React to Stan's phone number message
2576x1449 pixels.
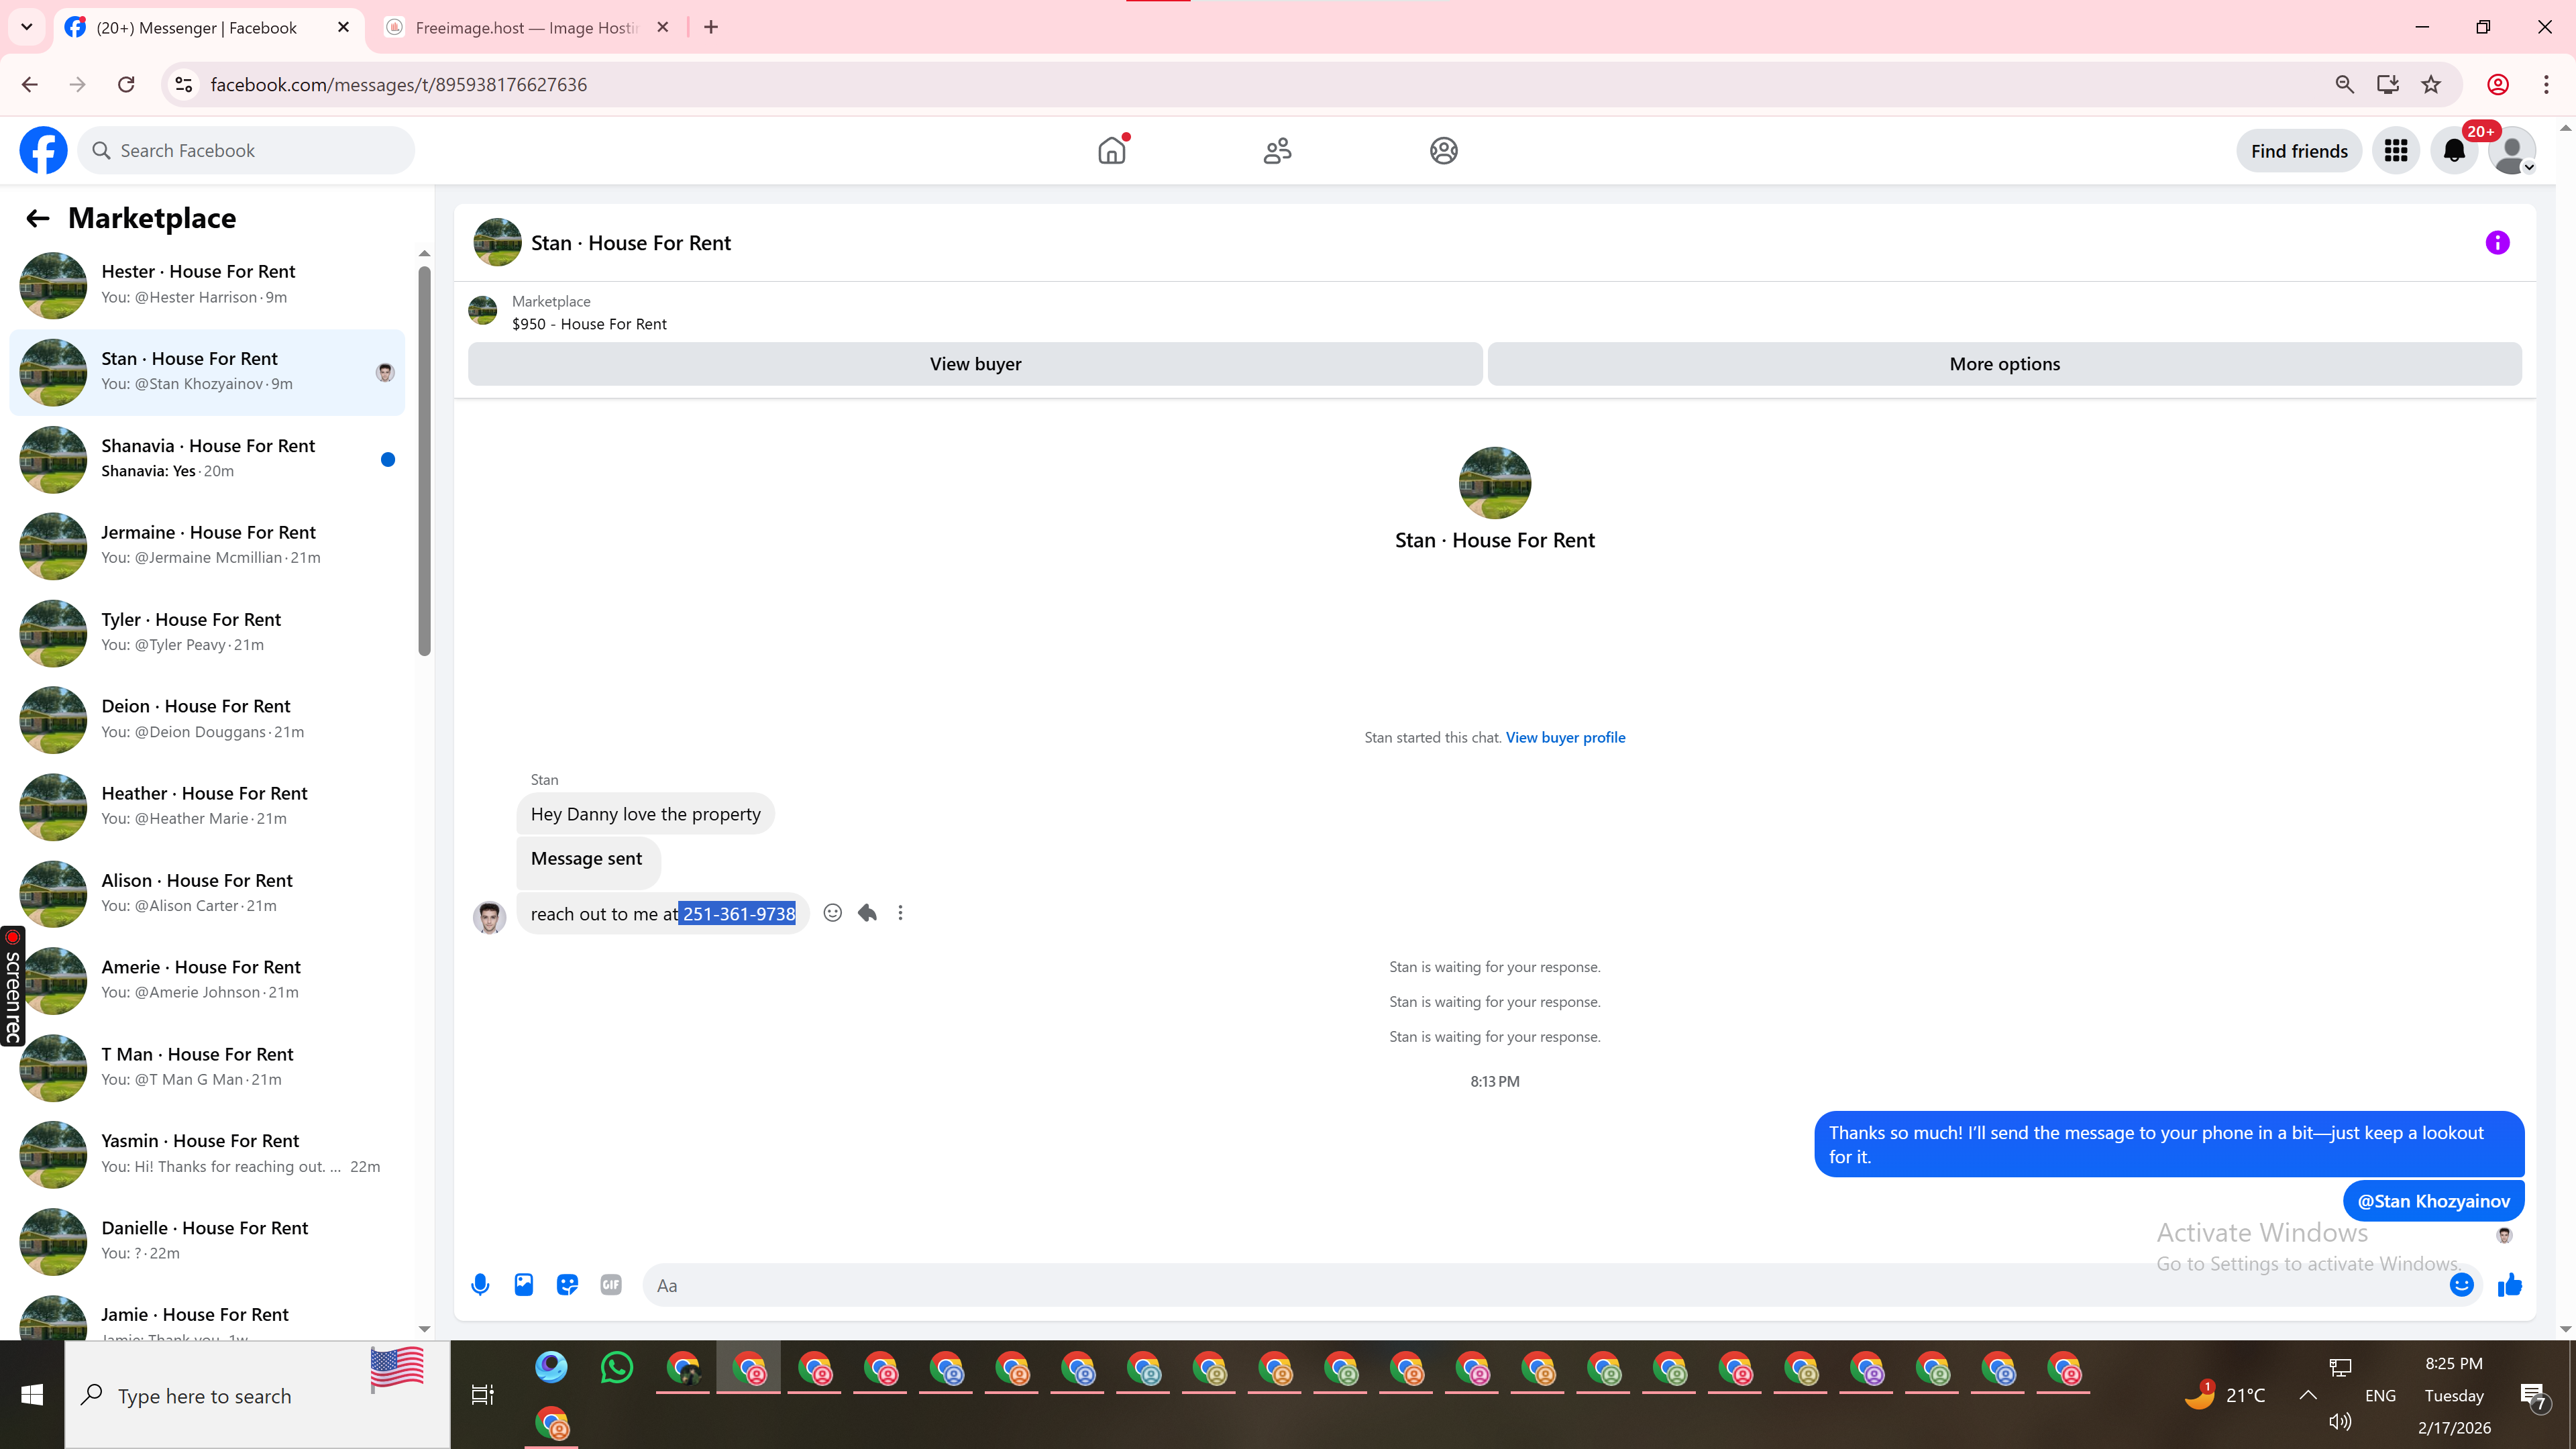[832, 913]
